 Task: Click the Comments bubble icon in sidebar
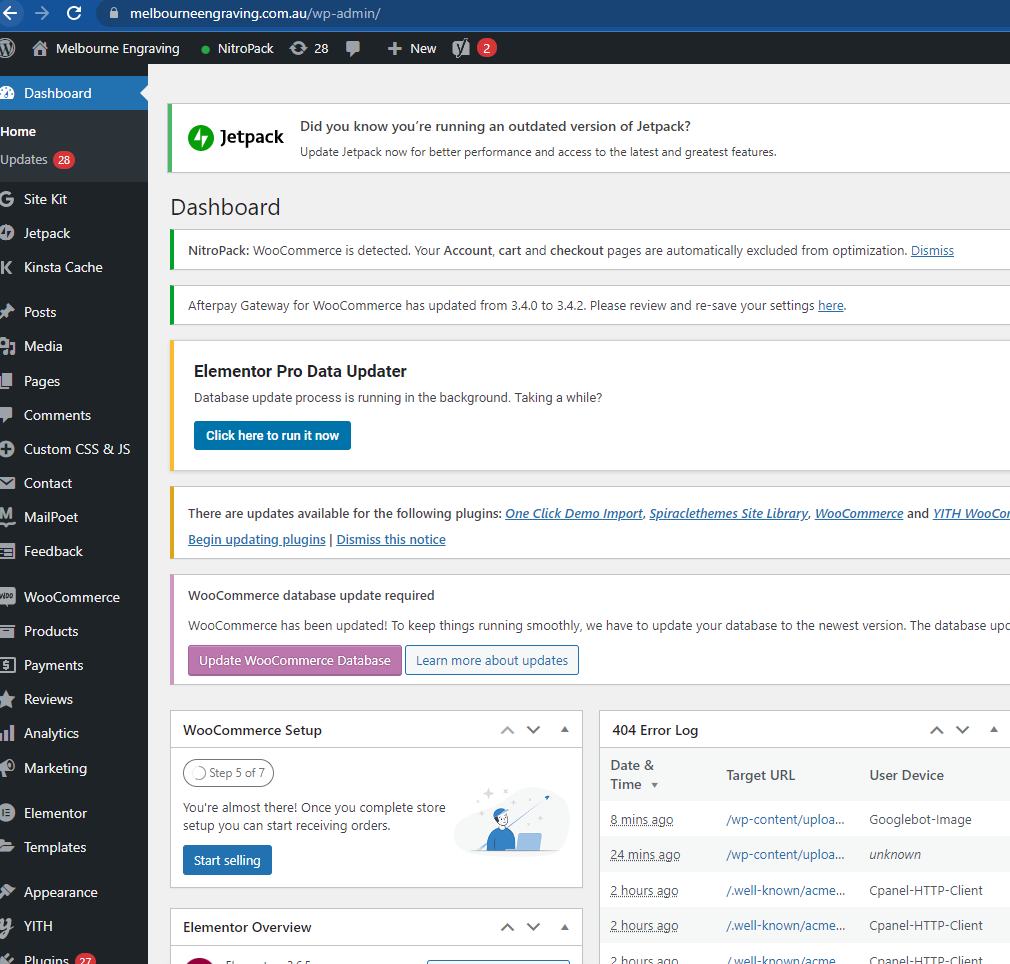point(6,415)
